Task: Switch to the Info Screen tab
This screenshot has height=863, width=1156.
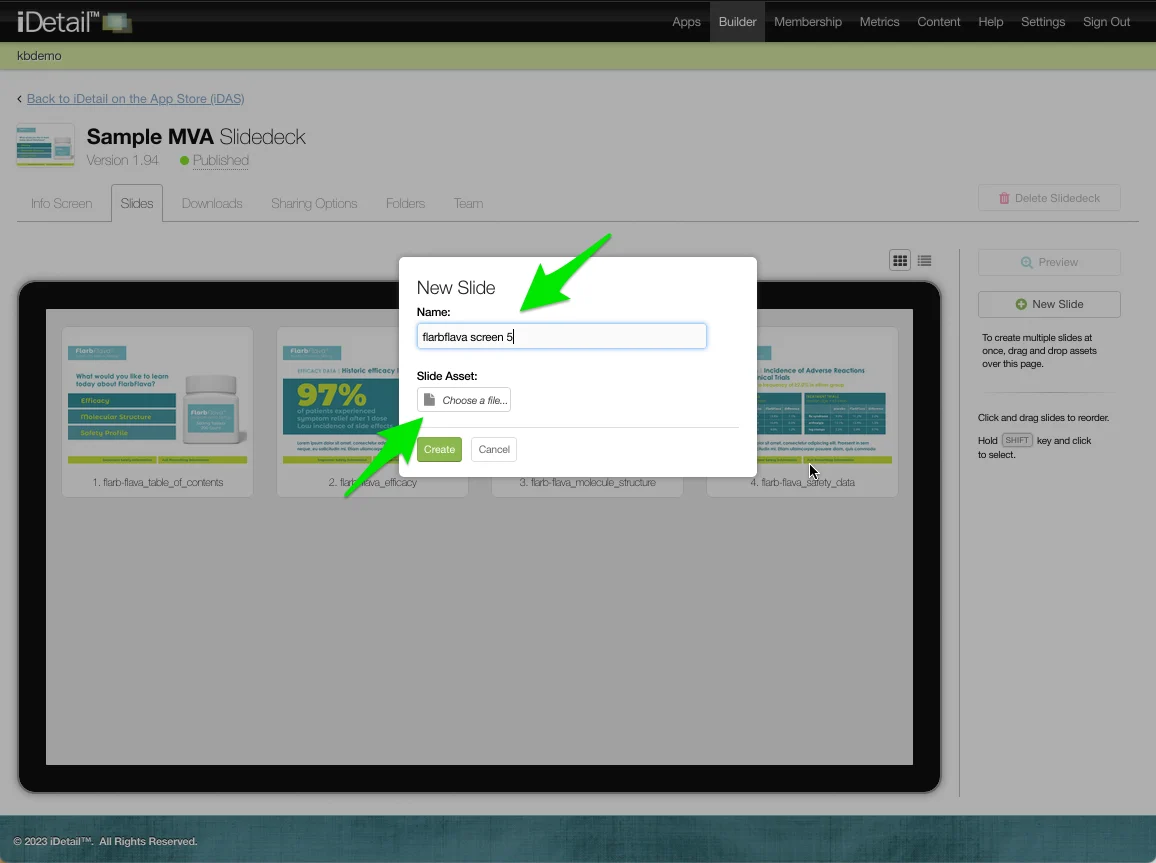Action: tap(61, 203)
